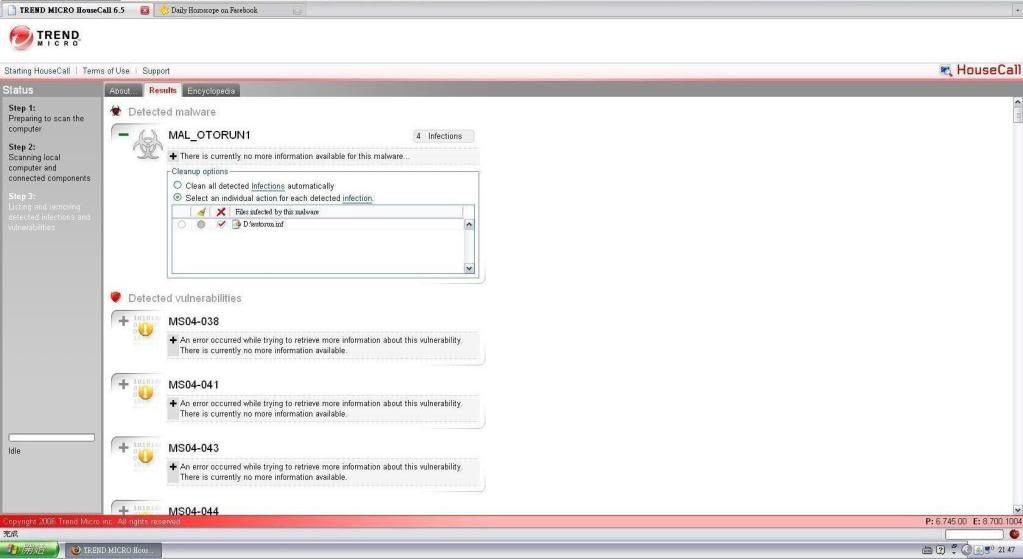Click the HouseCall logo icon at top right
The height and width of the screenshot is (559, 1023).
pyautogui.click(x=946, y=70)
